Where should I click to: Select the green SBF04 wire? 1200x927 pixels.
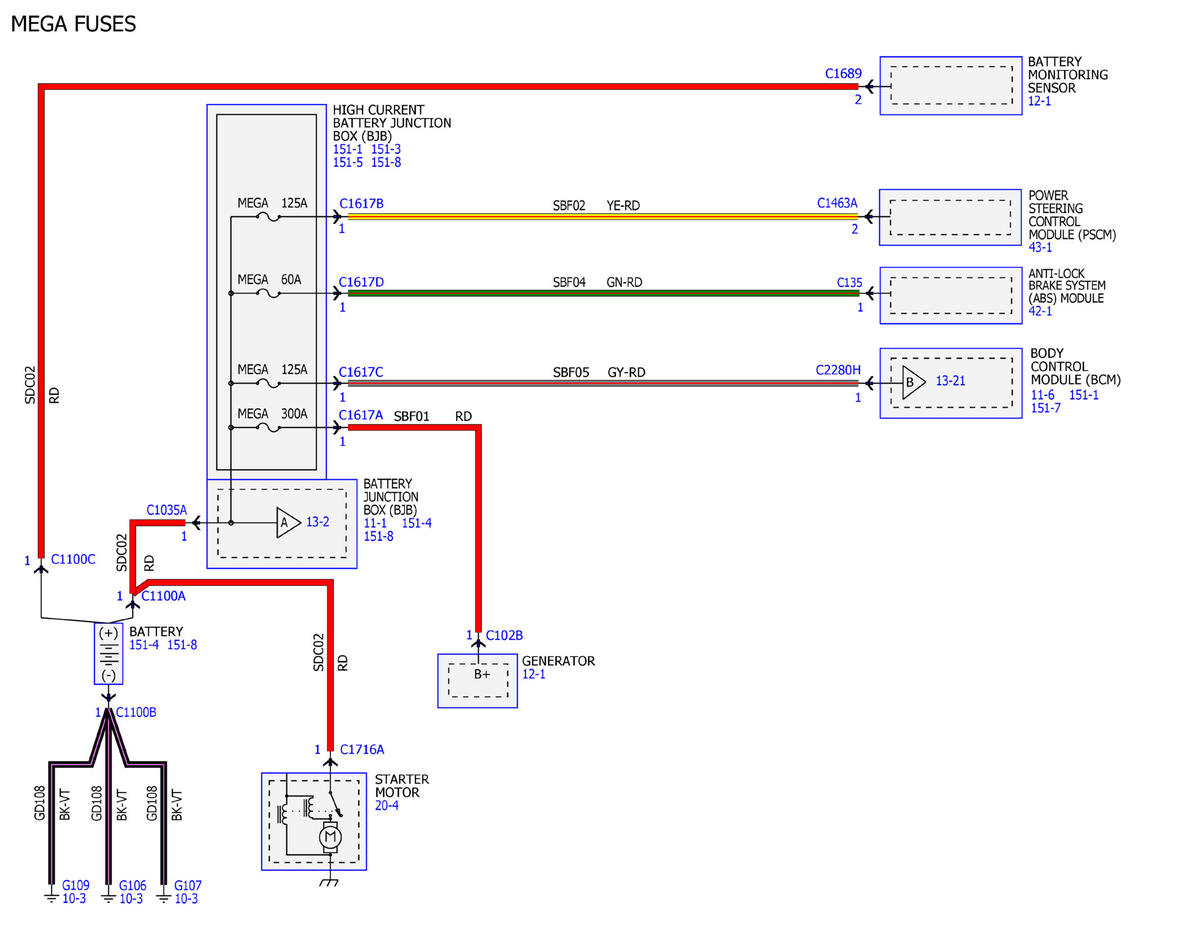click(603, 293)
